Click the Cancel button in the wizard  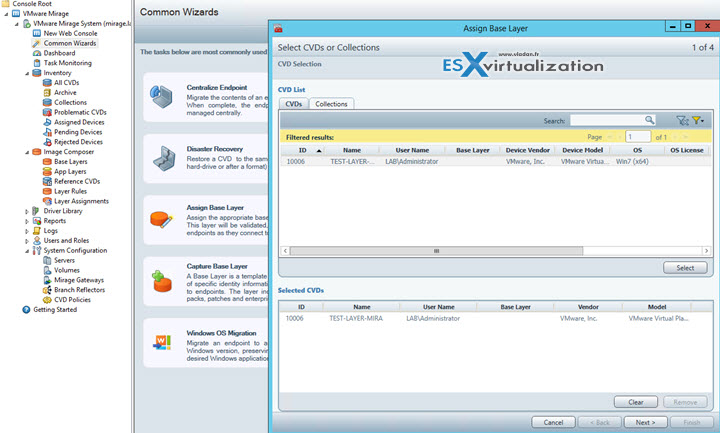tap(553, 422)
